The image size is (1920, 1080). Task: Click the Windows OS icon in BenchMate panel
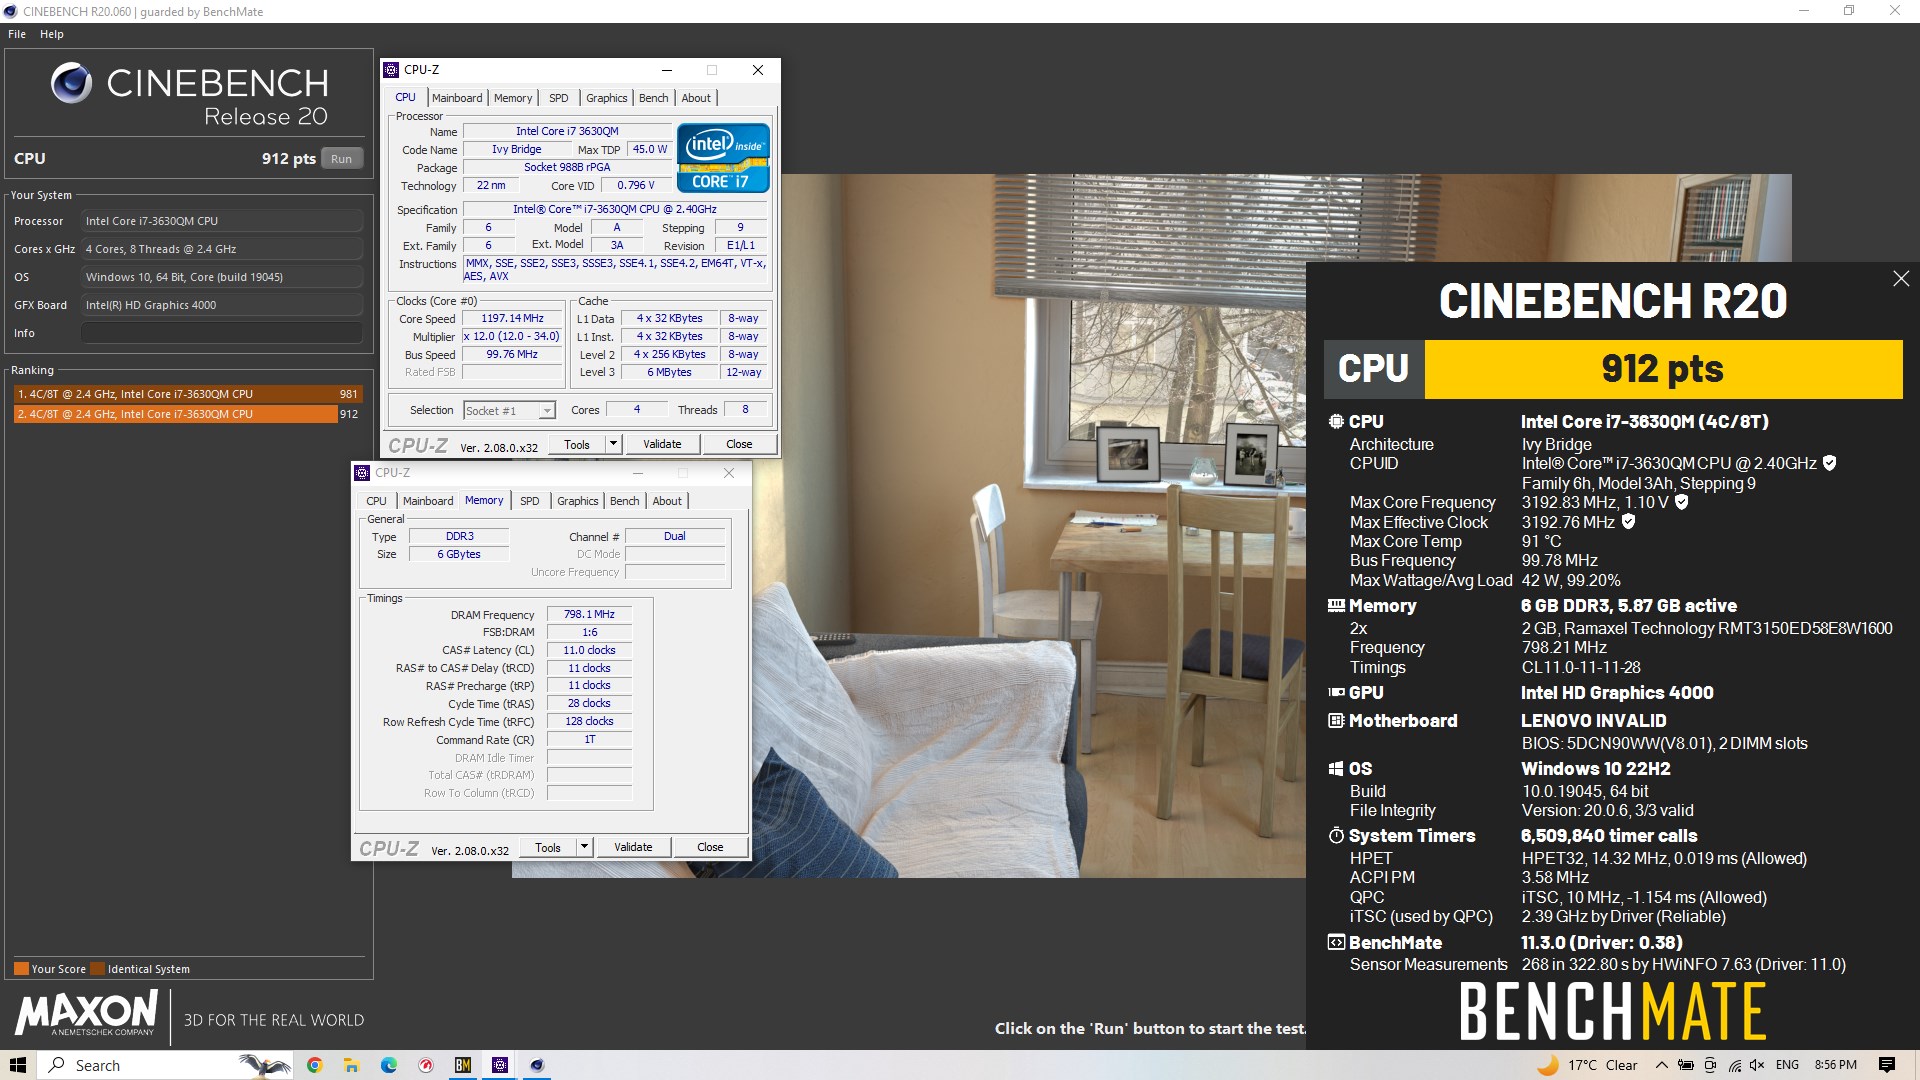(x=1336, y=768)
